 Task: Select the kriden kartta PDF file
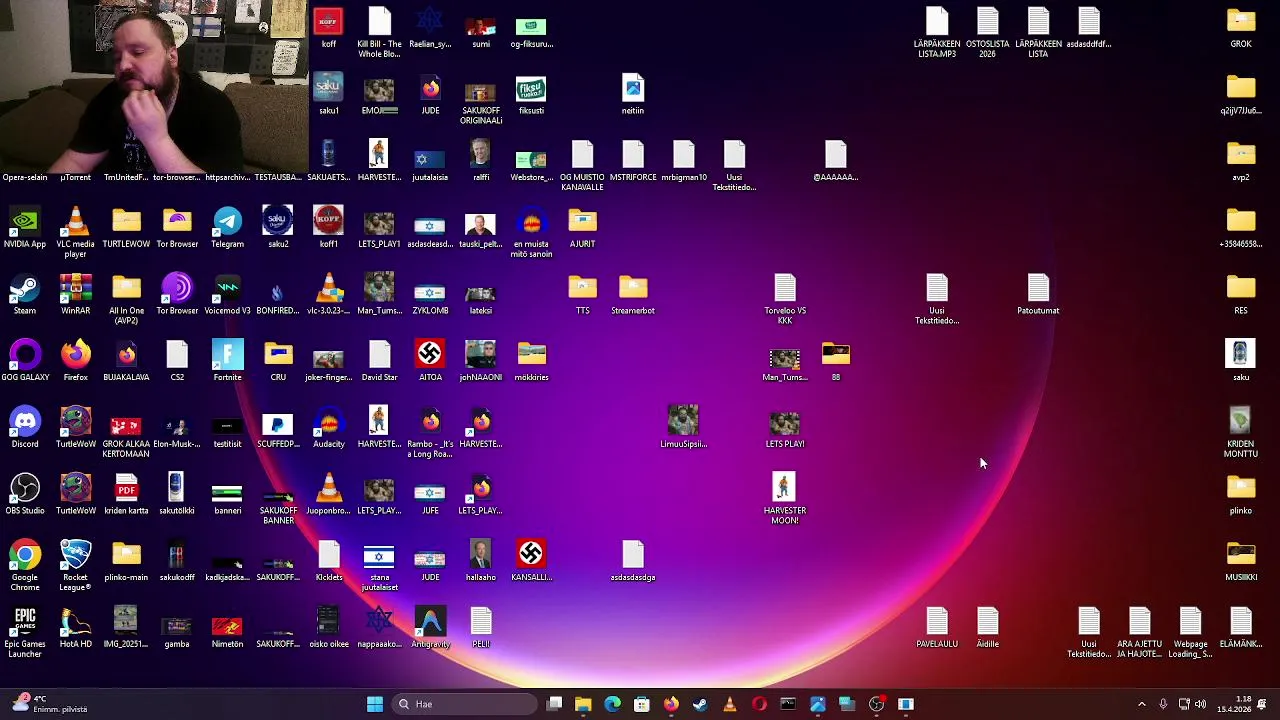[126, 495]
